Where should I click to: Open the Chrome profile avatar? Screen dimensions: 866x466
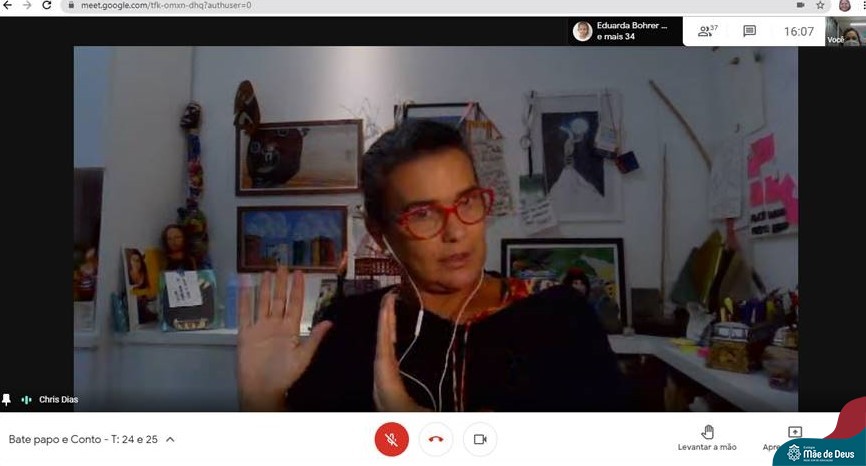844,5
